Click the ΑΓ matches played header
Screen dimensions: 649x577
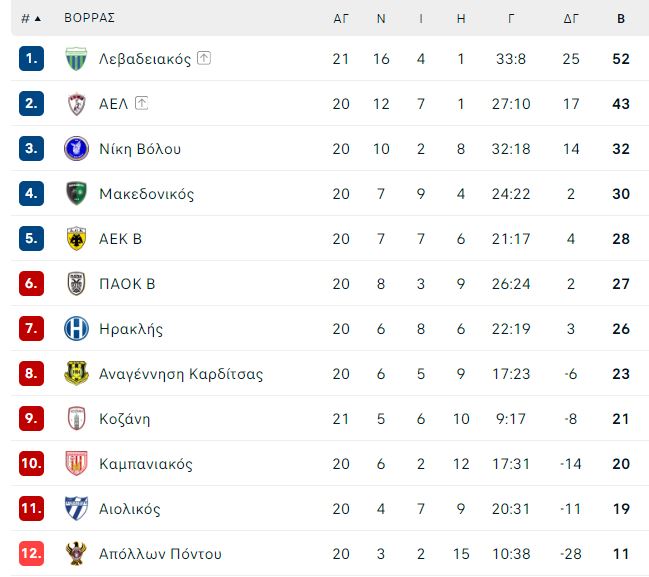tap(341, 19)
